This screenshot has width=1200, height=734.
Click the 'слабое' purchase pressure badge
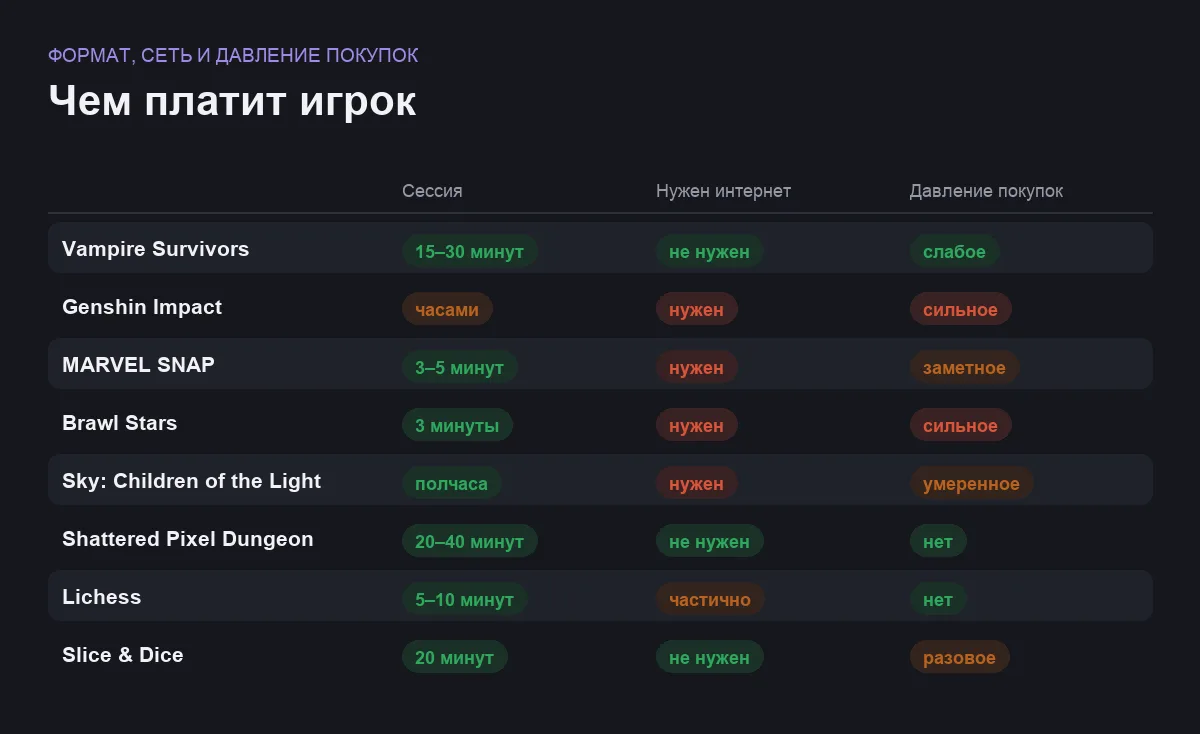tap(955, 251)
